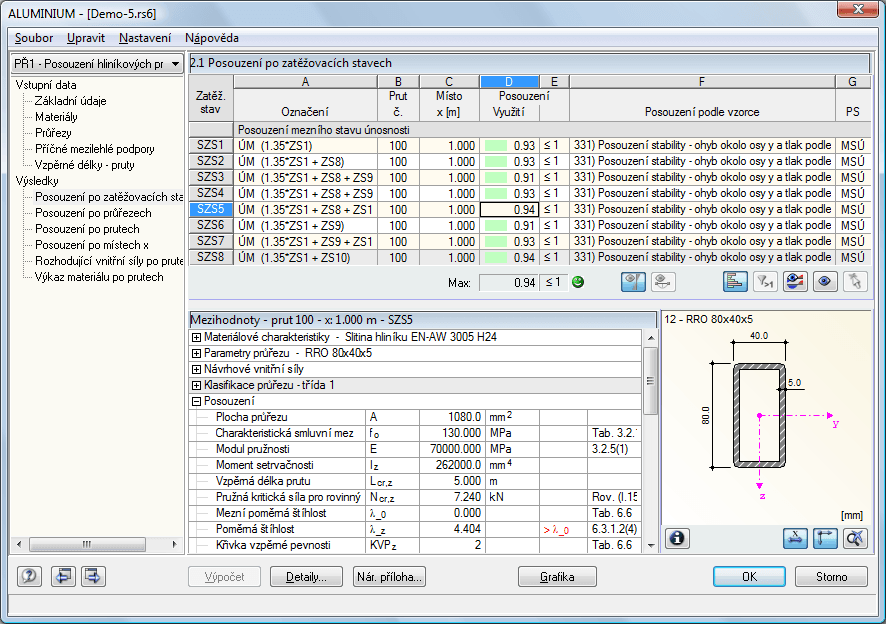Click column D header
Image resolution: width=886 pixels, height=624 pixels.
509,82
